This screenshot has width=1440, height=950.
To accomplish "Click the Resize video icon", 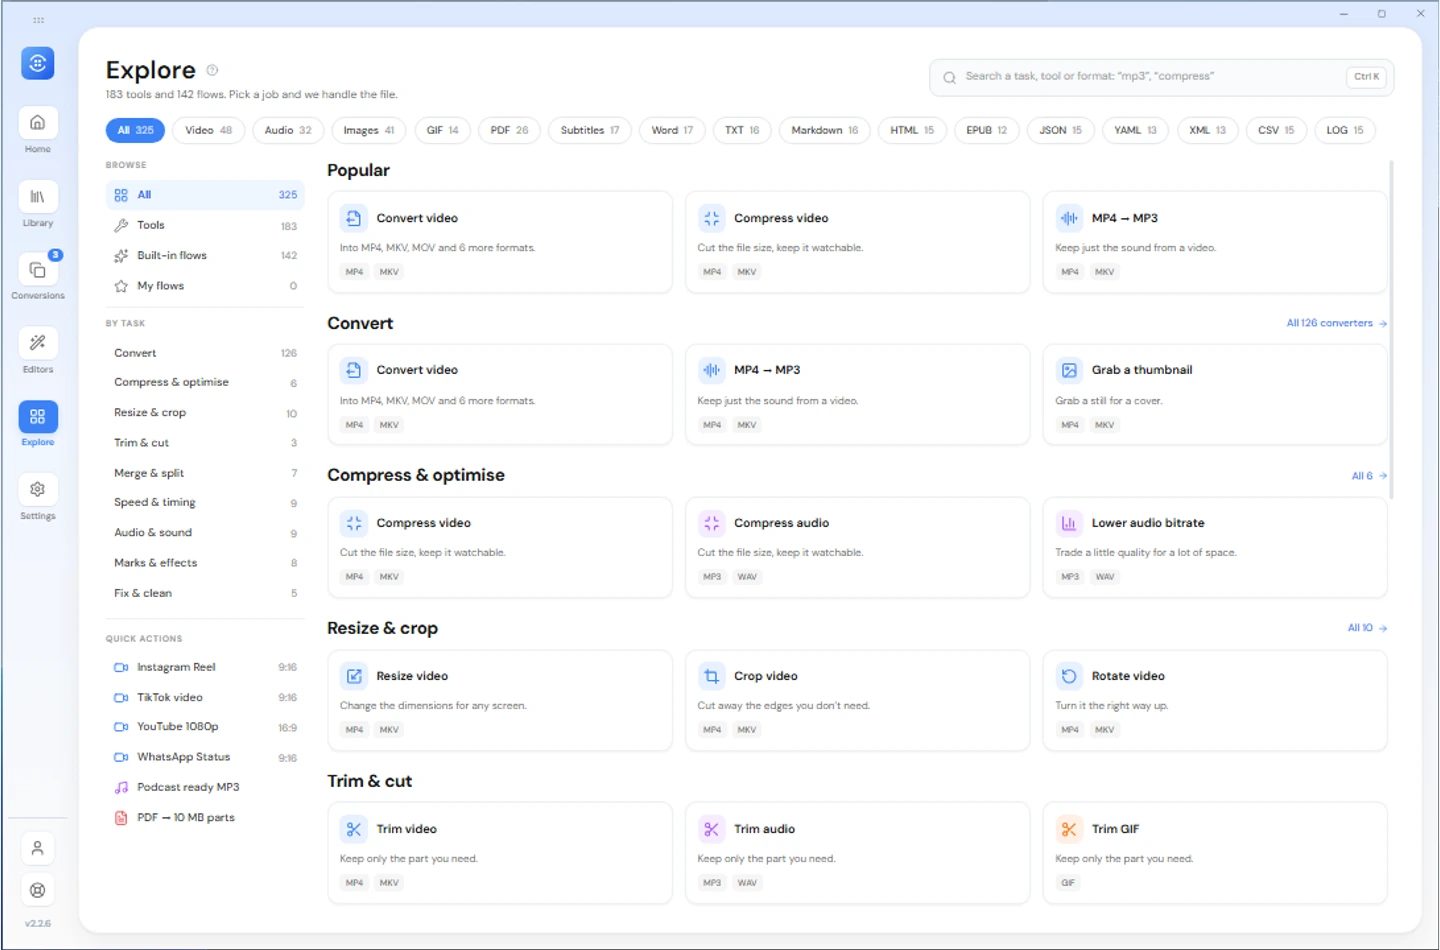I will (x=353, y=676).
